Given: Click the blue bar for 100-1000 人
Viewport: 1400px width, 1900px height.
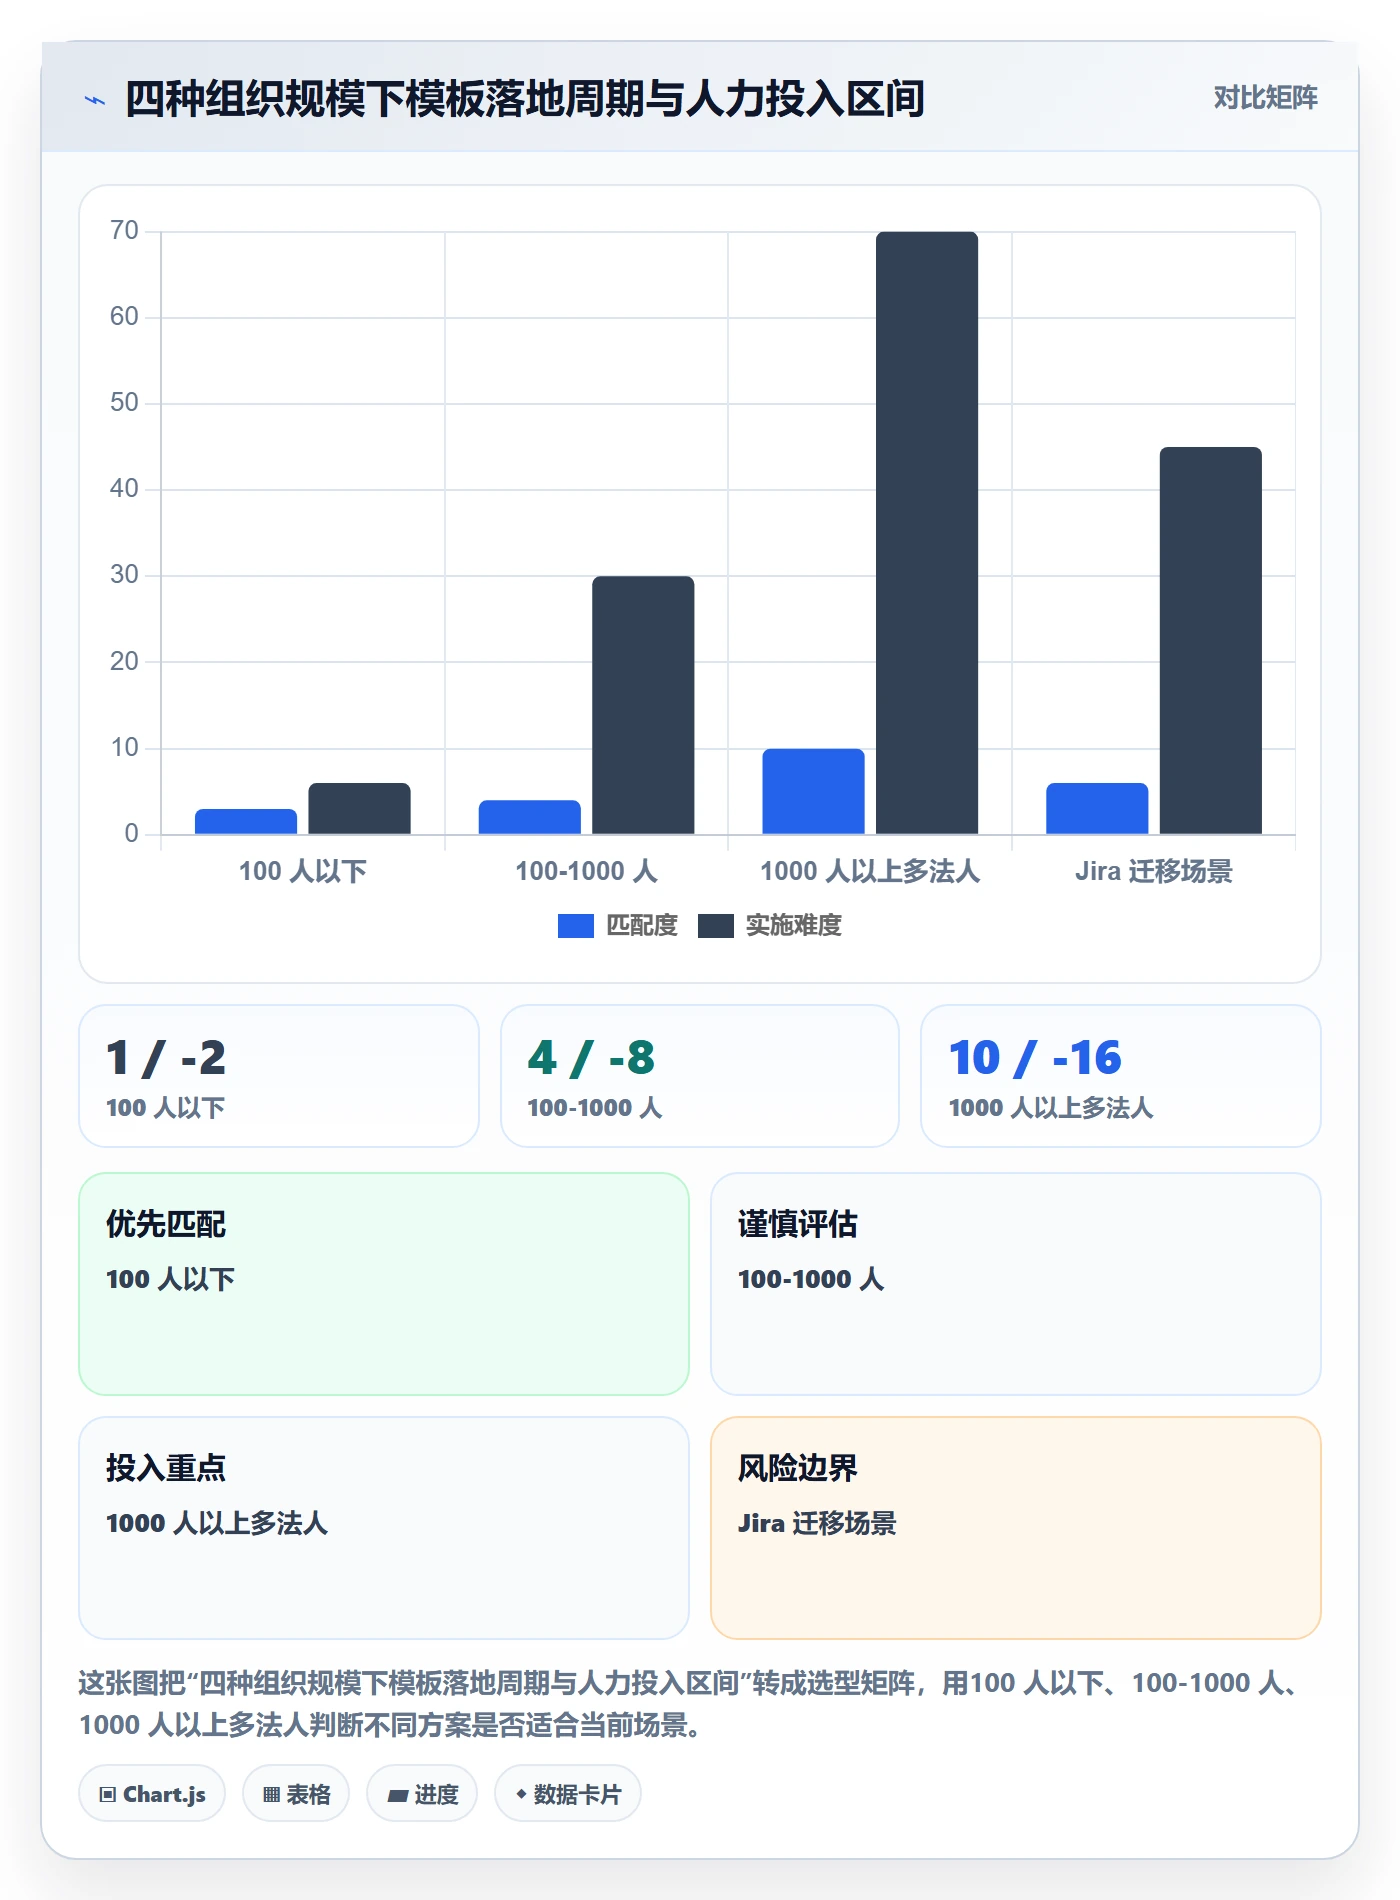Looking at the screenshot, I should click(530, 817).
